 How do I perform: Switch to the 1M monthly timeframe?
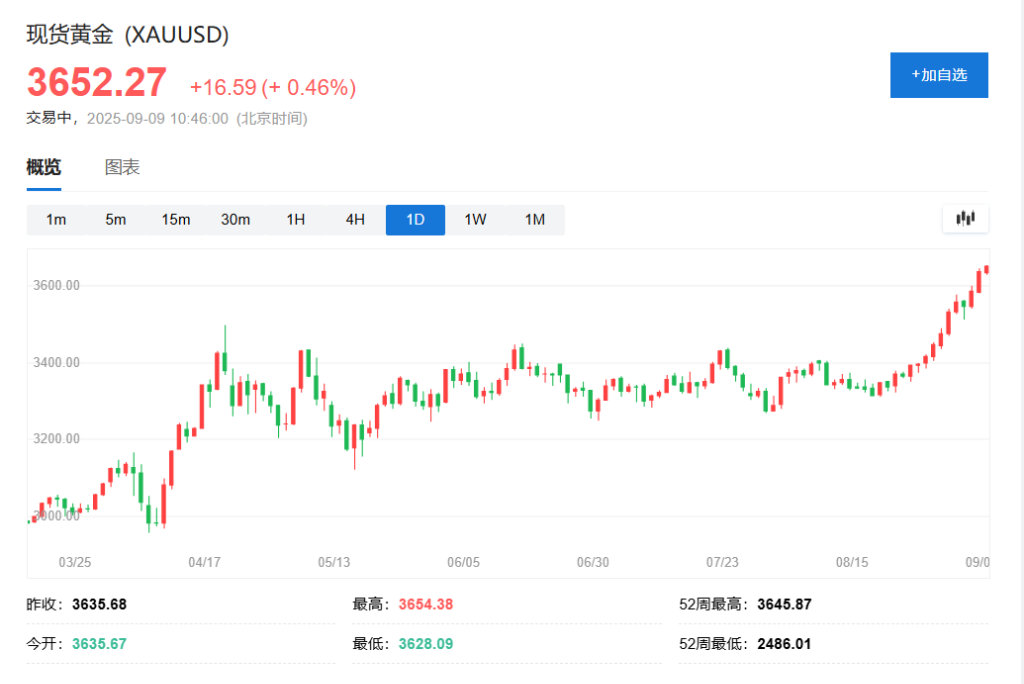click(535, 219)
